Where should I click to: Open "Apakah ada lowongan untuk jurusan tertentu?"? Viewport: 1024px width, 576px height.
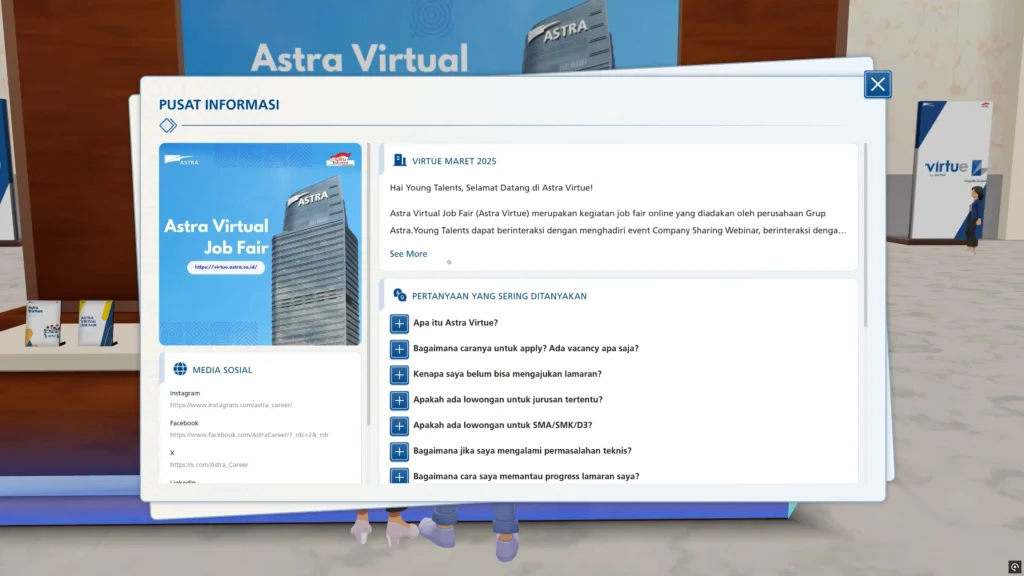[x=399, y=400]
